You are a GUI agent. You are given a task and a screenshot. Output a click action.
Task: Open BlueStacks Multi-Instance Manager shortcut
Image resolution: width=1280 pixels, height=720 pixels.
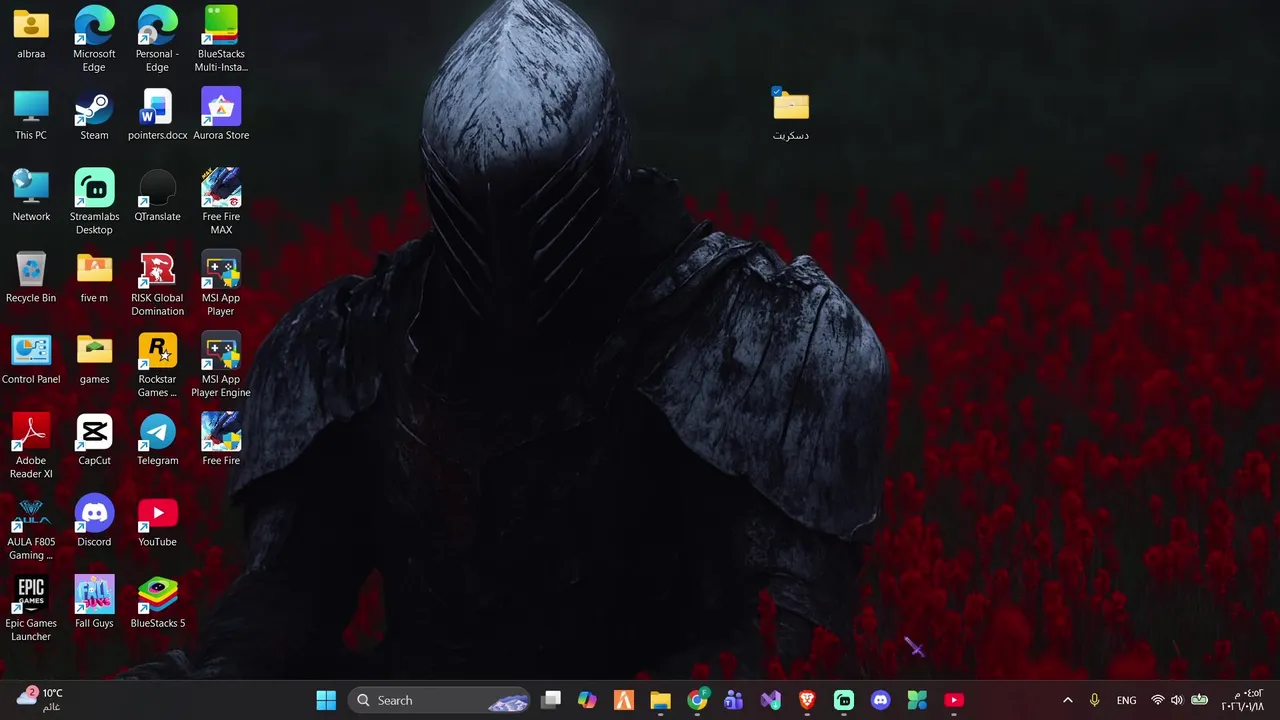(221, 40)
